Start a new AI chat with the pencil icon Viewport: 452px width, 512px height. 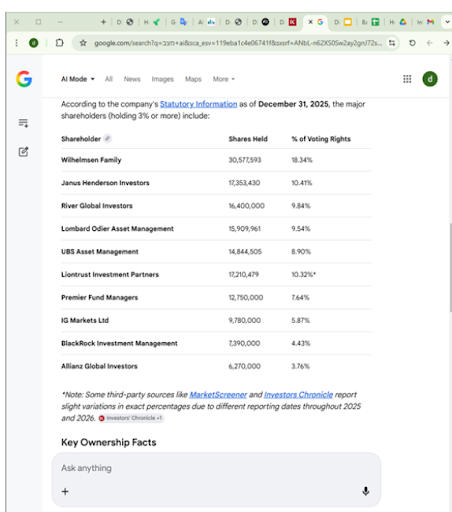[x=23, y=152]
